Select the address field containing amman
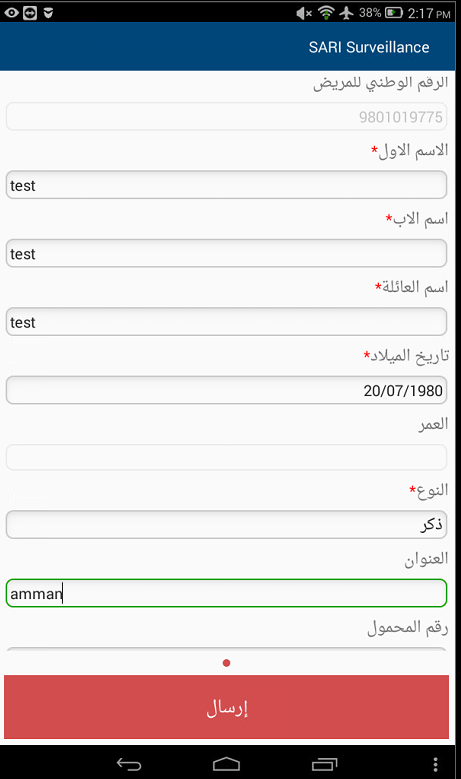The height and width of the screenshot is (779, 461). coord(227,593)
